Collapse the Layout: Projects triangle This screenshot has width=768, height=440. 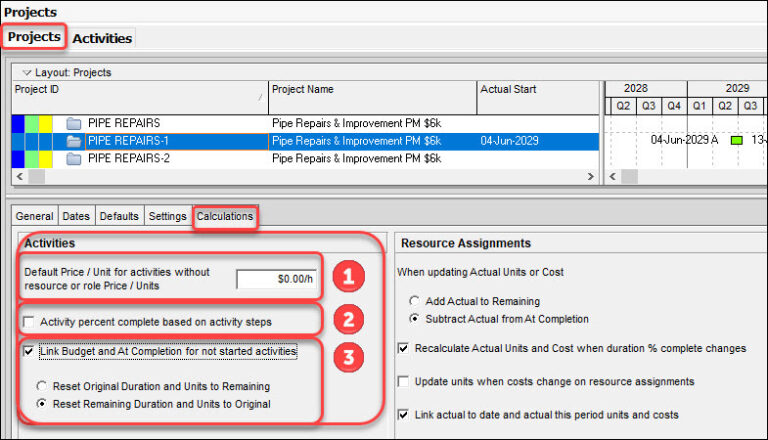pyautogui.click(x=27, y=73)
